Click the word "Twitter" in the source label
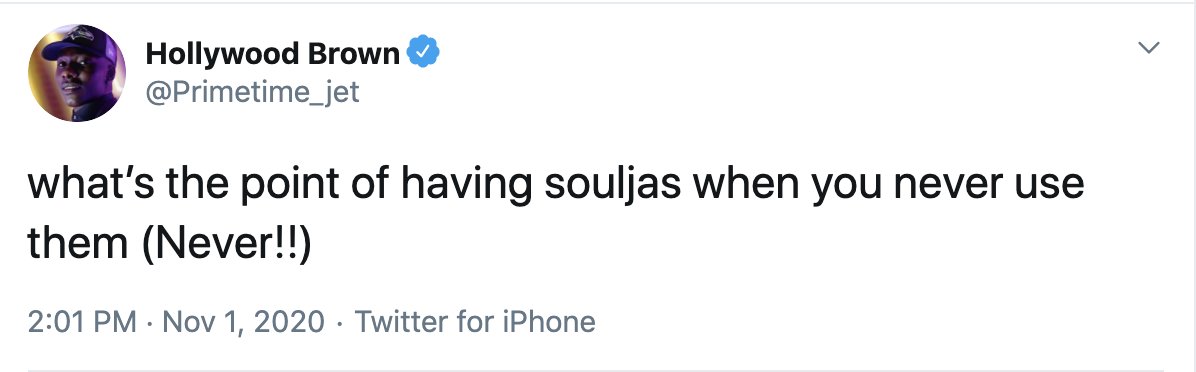Image resolution: width=1196 pixels, height=372 pixels. click(x=401, y=321)
